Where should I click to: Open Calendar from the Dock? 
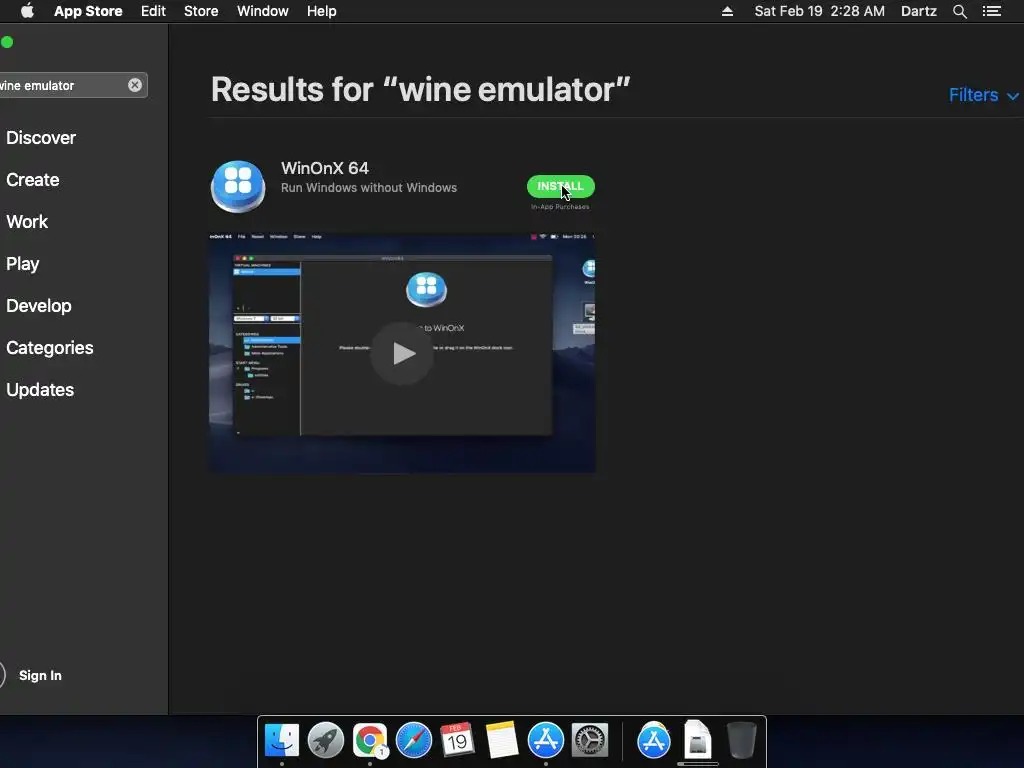point(457,741)
